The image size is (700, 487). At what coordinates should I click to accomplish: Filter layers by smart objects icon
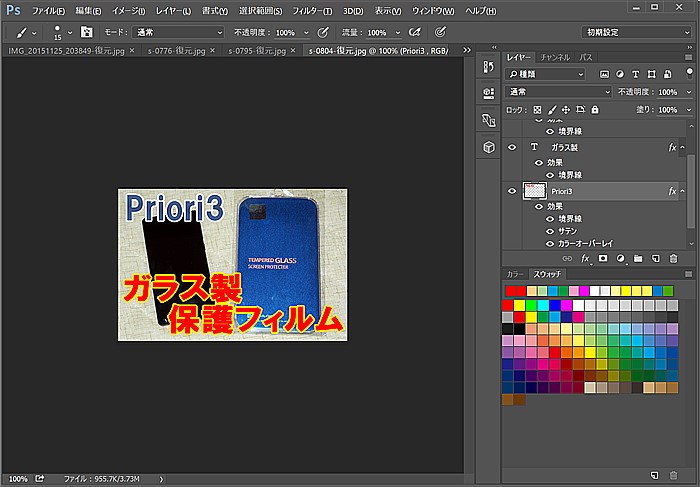(667, 74)
